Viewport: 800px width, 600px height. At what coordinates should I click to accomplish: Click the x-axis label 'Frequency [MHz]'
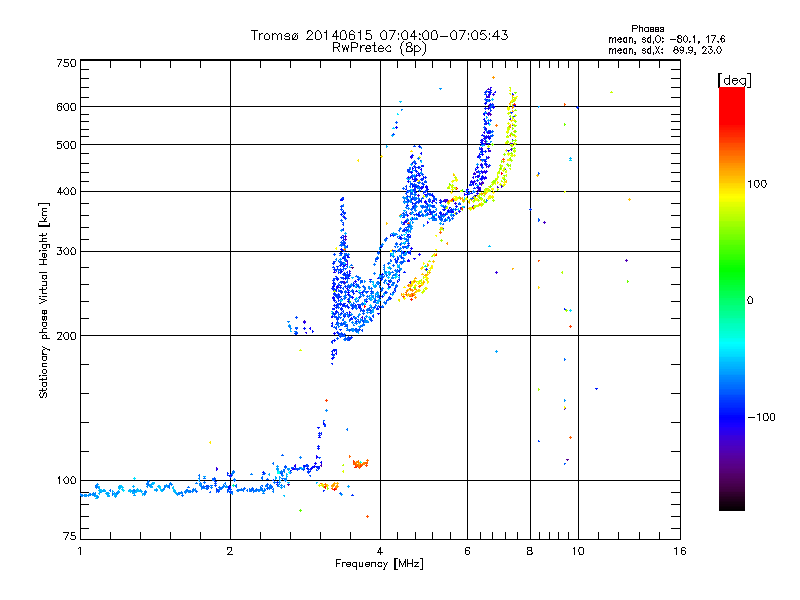pos(379,564)
